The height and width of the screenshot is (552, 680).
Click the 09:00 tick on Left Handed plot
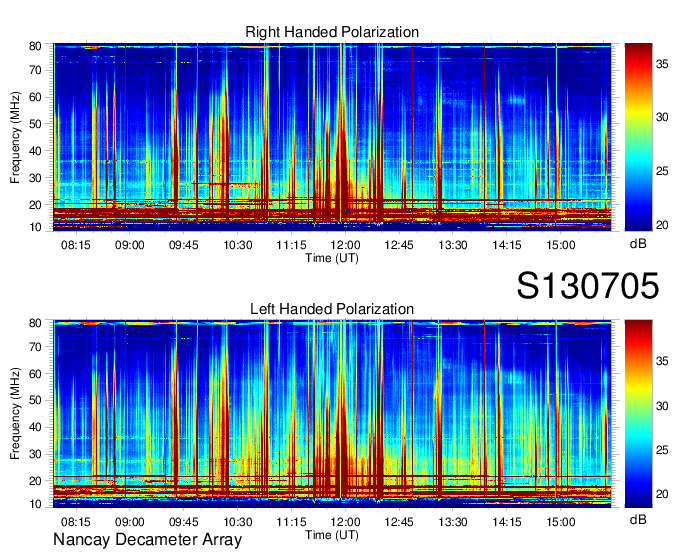pos(129,522)
